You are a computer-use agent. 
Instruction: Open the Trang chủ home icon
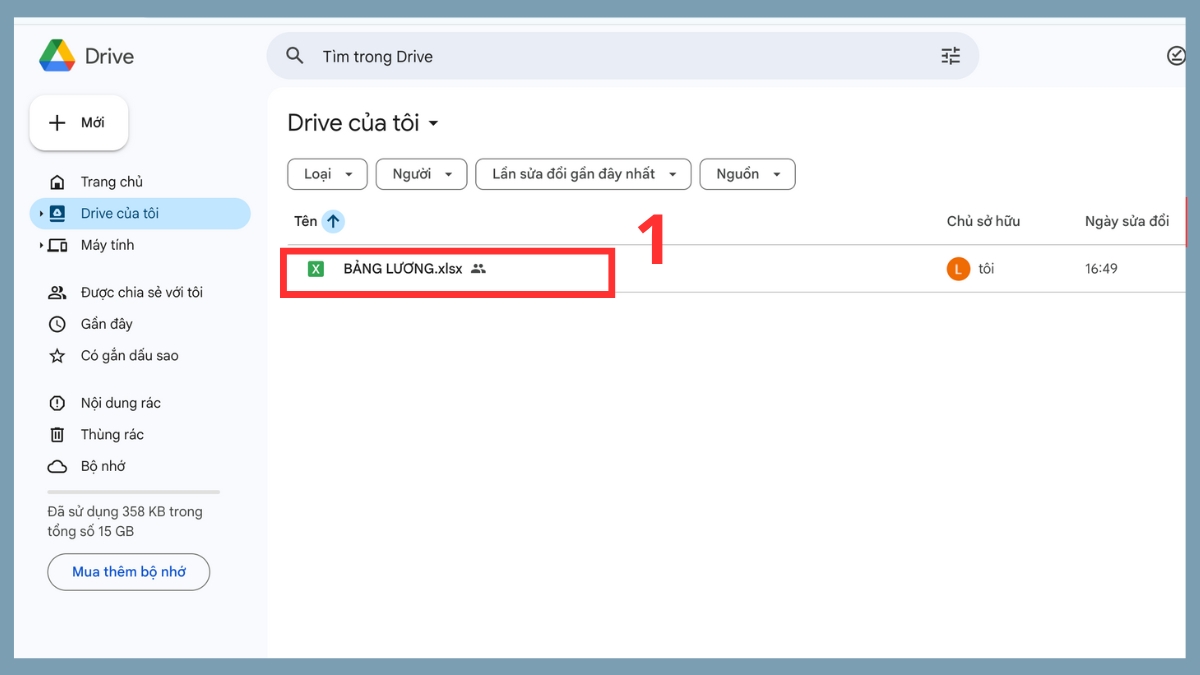point(59,181)
